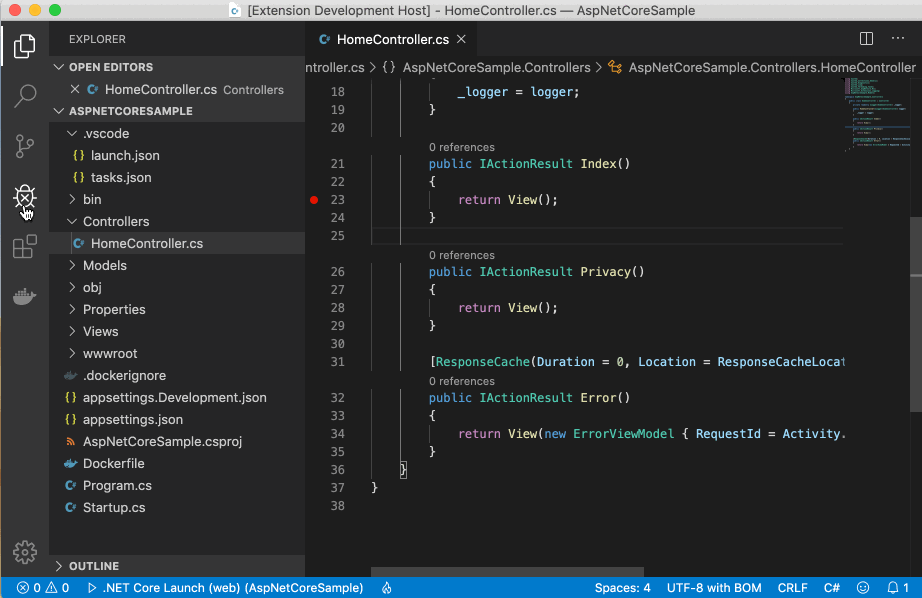The width and height of the screenshot is (922, 598).
Task: Open the Search view icon
Action: [24, 95]
